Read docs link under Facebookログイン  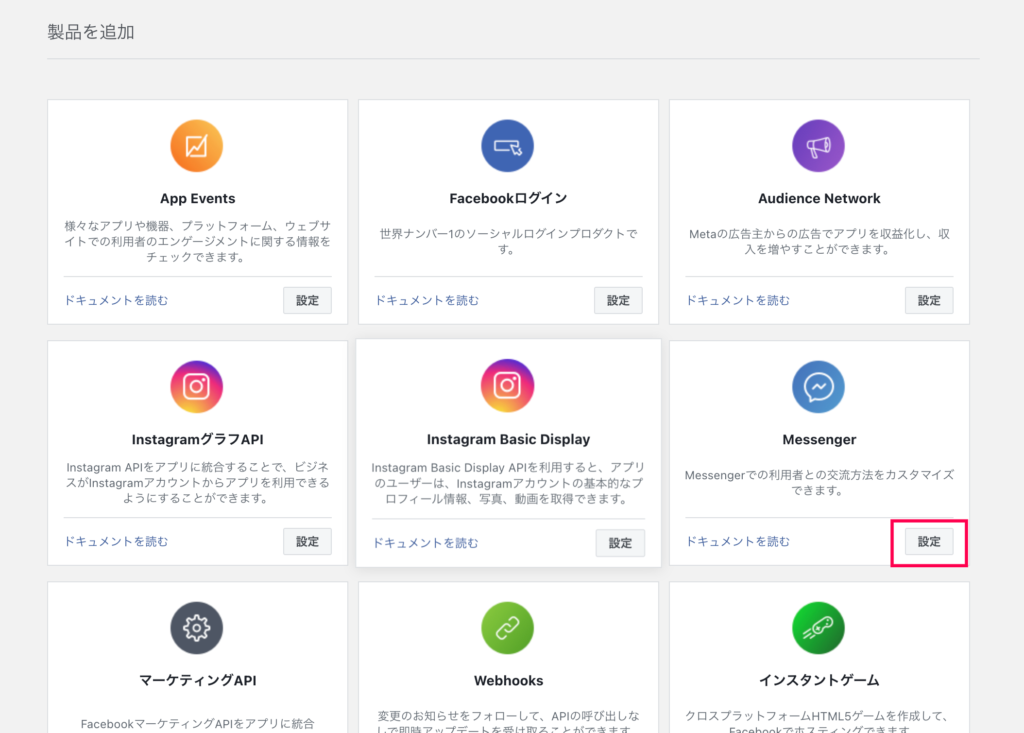[x=427, y=301]
